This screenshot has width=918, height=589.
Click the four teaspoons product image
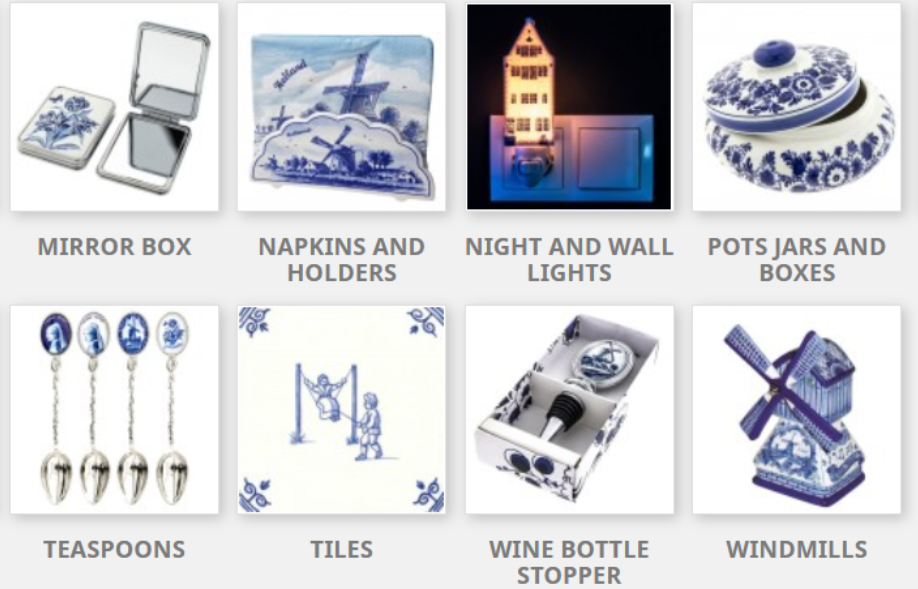pos(114,409)
